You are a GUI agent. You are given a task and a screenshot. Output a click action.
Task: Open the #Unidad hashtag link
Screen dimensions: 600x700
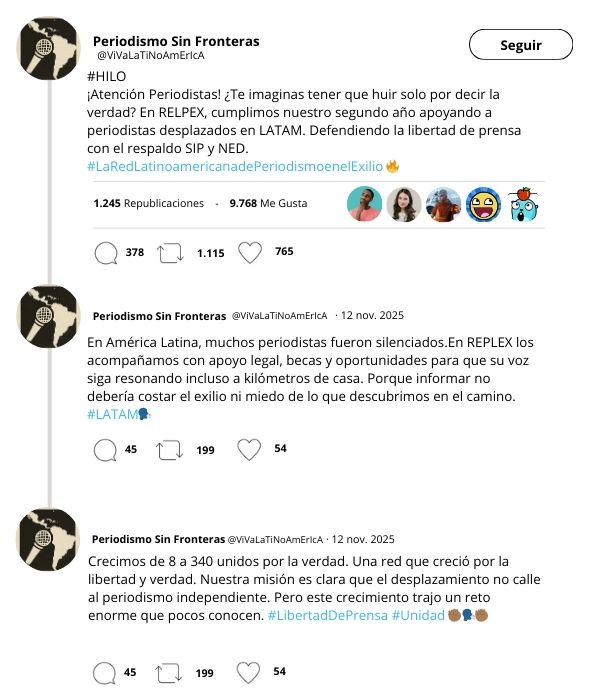tap(417, 615)
